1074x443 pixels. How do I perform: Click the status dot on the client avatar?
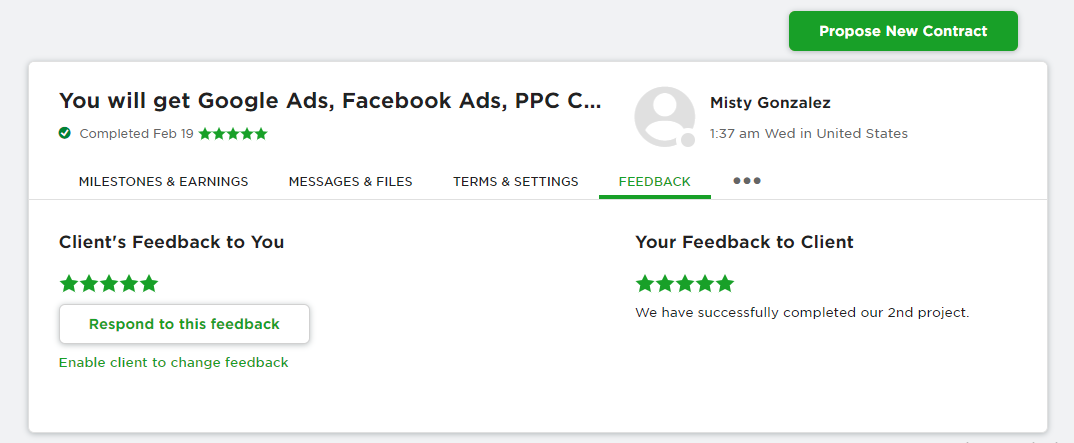687,139
